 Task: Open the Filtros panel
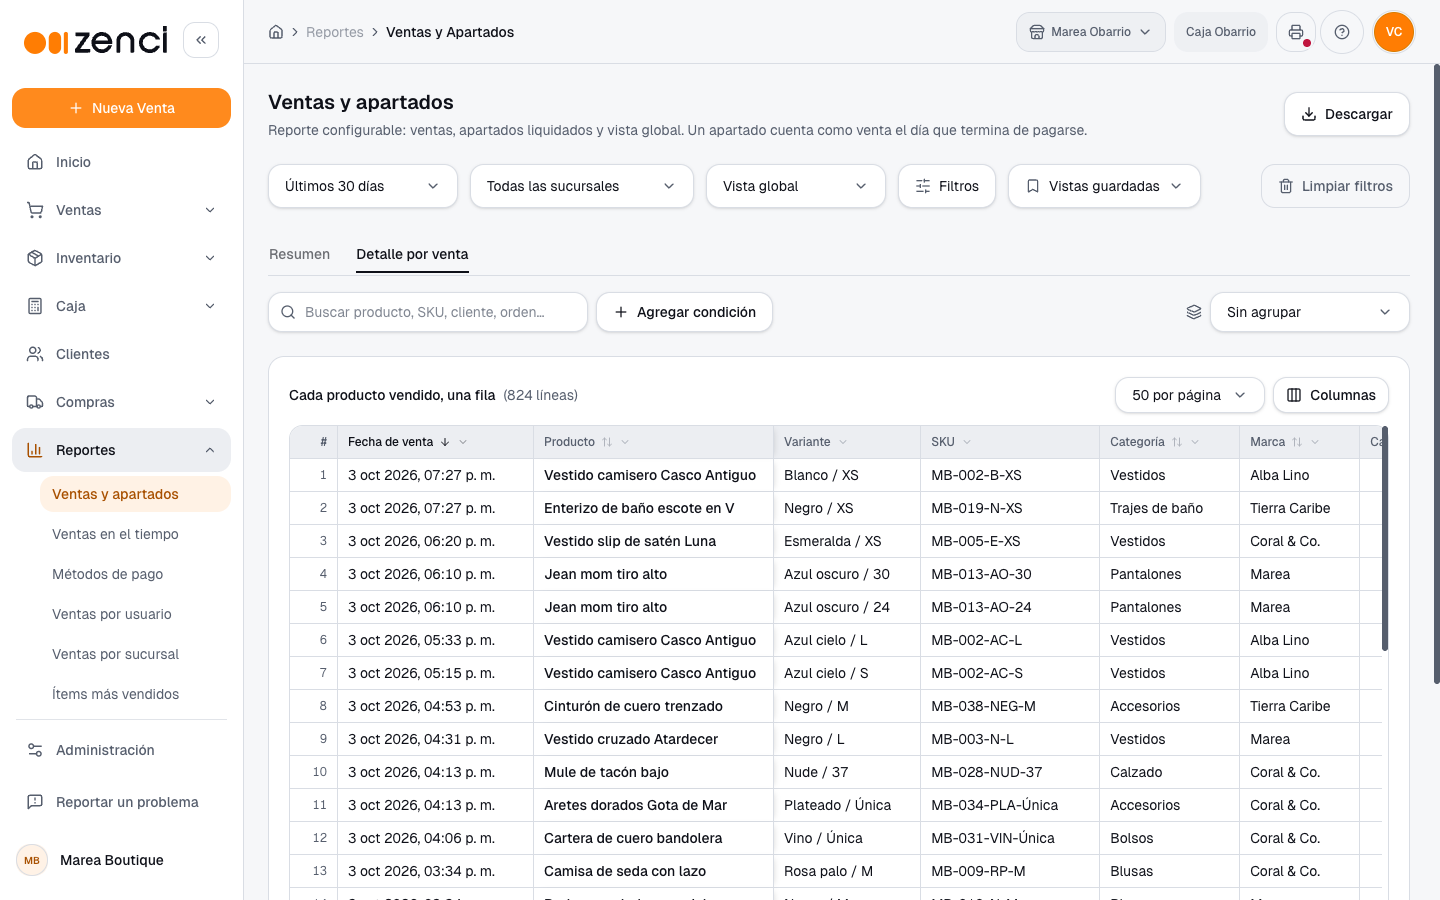tap(947, 186)
